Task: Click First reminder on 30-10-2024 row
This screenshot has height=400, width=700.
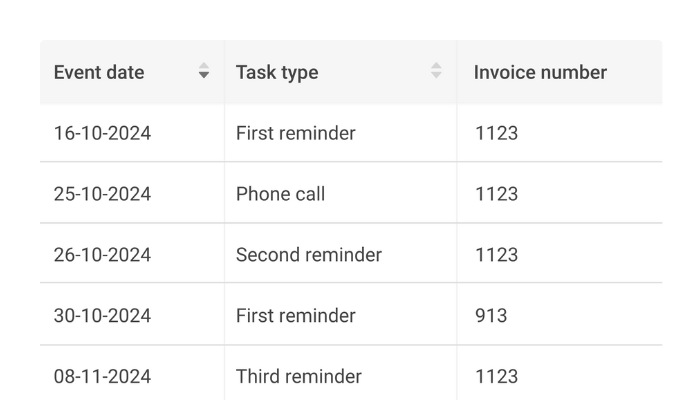Action: coord(296,316)
